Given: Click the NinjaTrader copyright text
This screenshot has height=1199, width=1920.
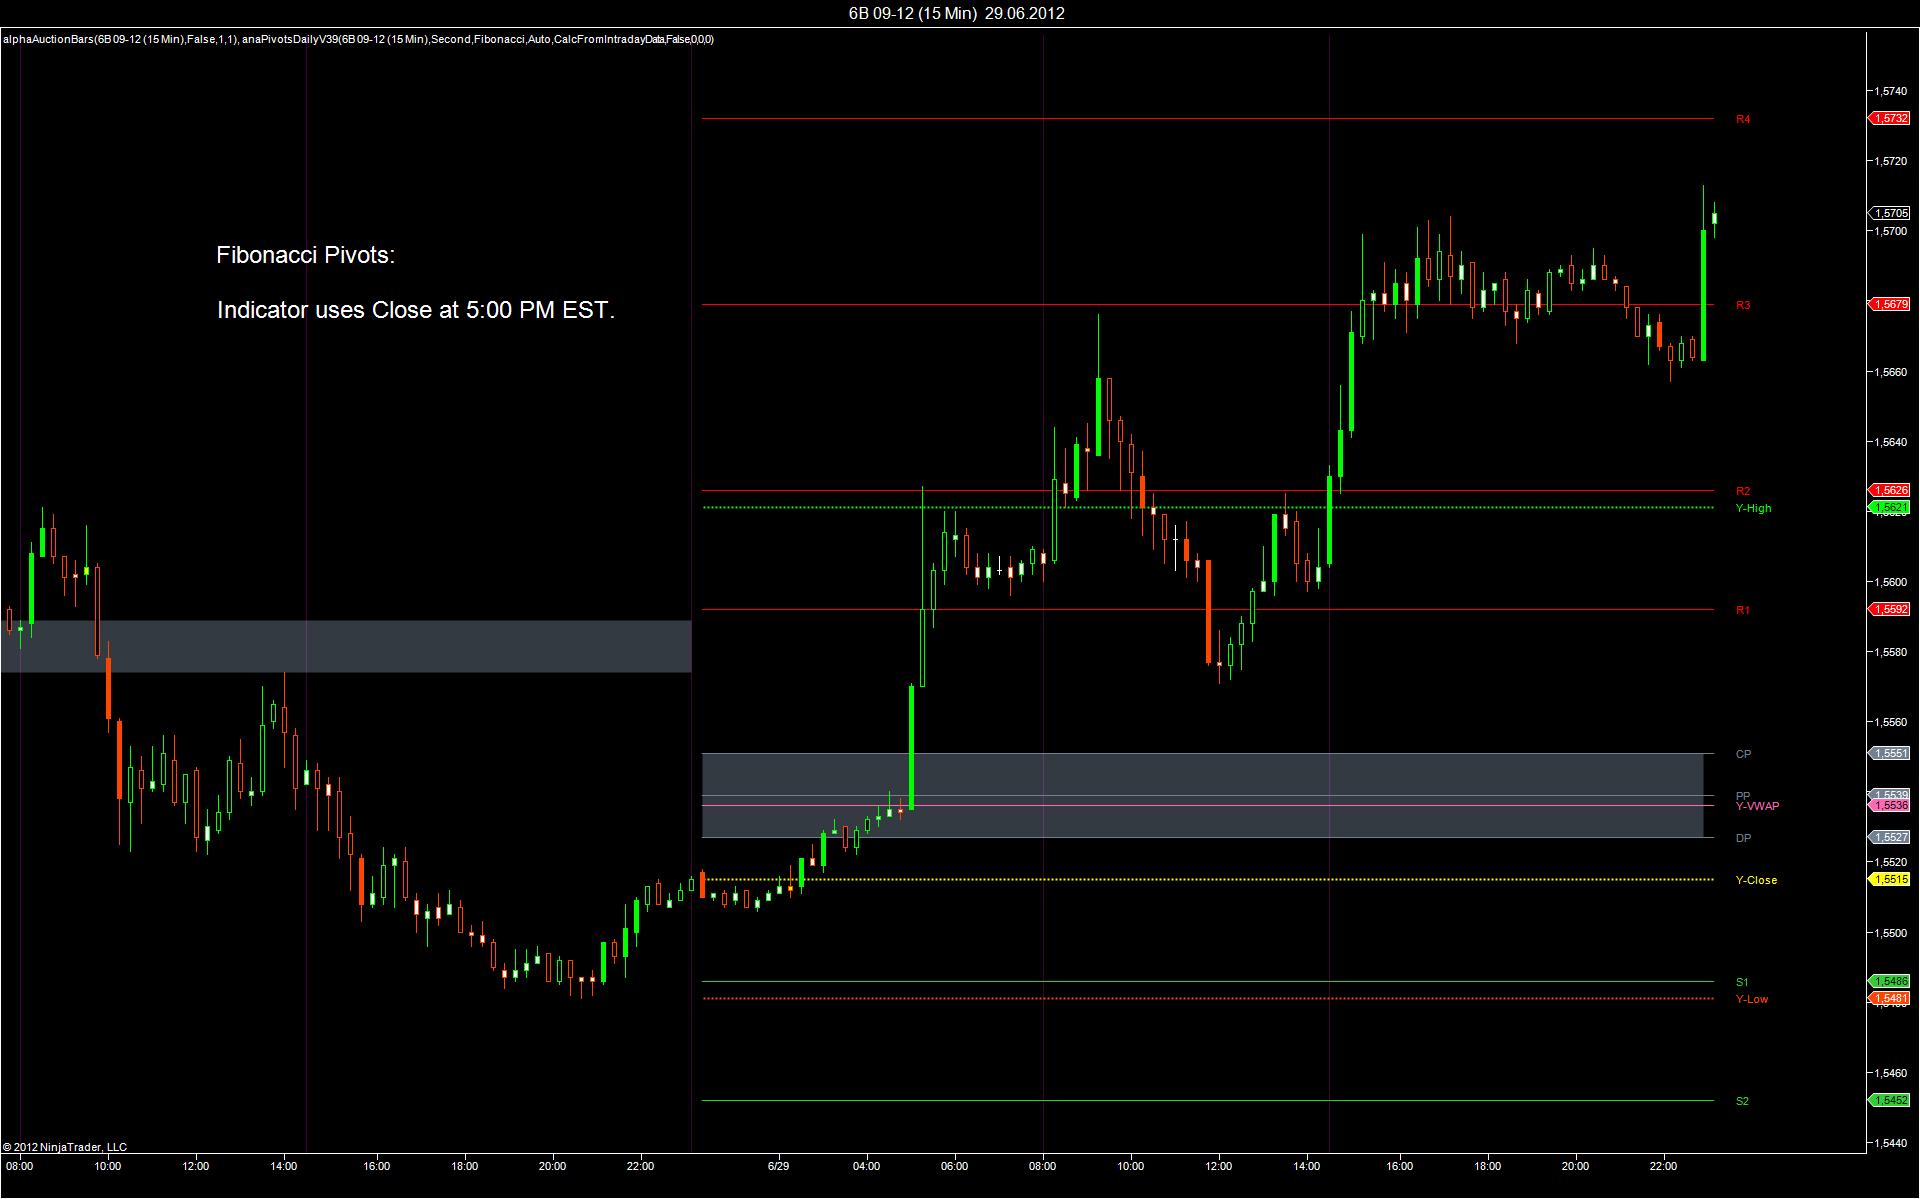Looking at the screenshot, I should click(65, 1147).
